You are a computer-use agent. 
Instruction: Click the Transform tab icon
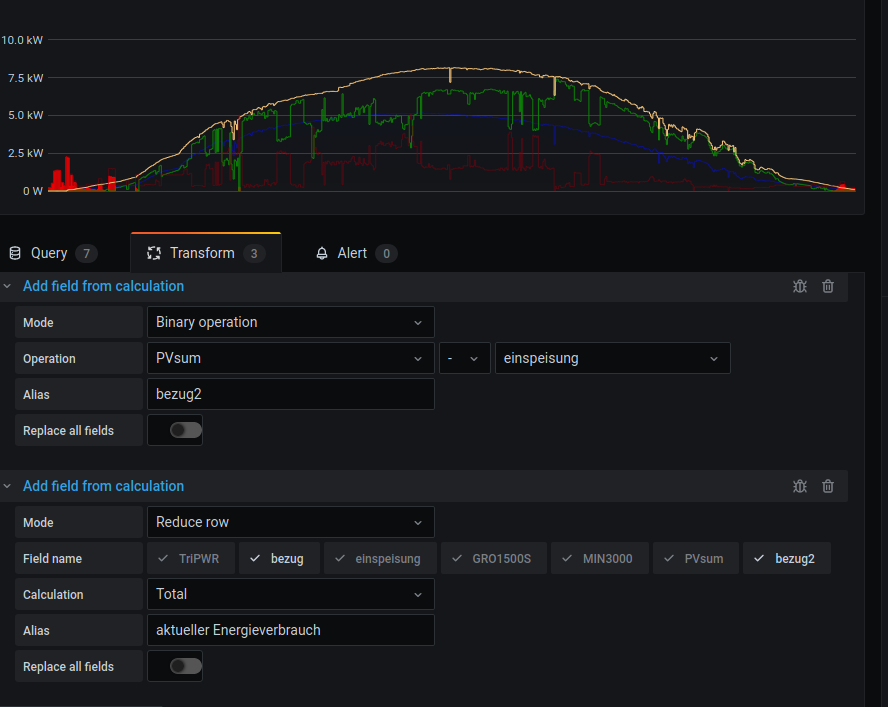click(x=154, y=254)
